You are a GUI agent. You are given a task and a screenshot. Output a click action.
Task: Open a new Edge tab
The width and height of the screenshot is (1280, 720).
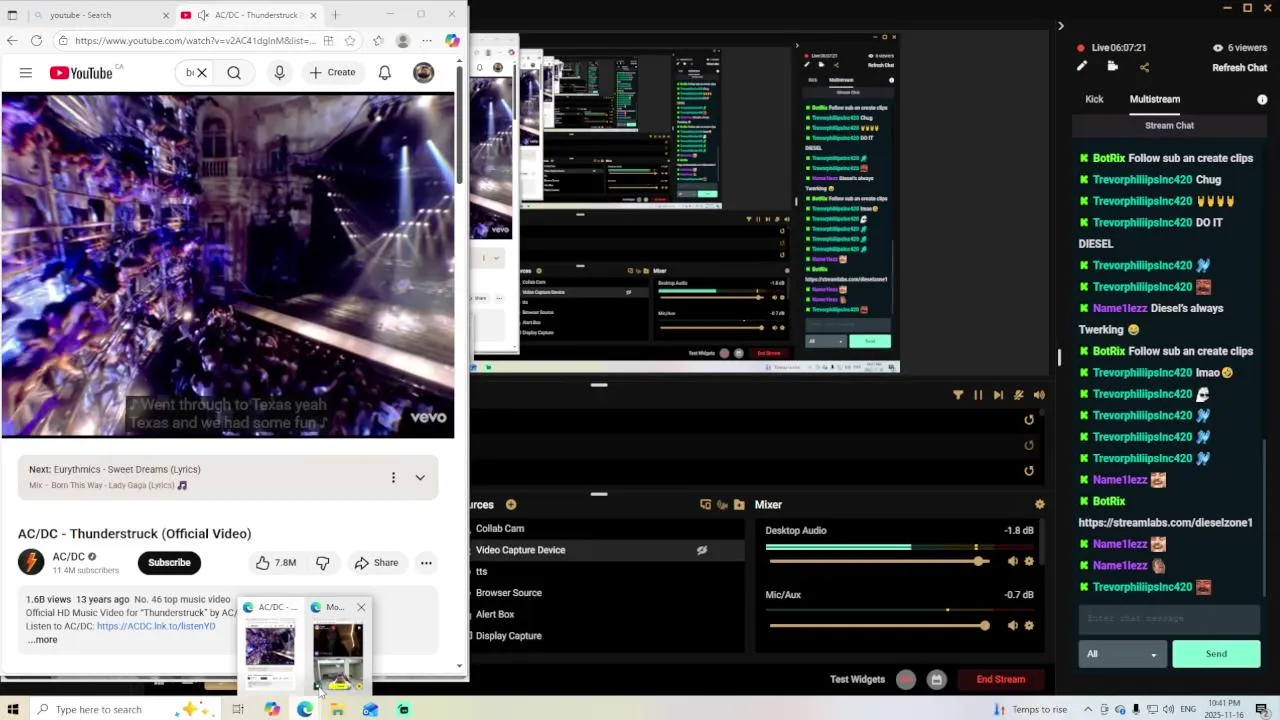coord(335,15)
